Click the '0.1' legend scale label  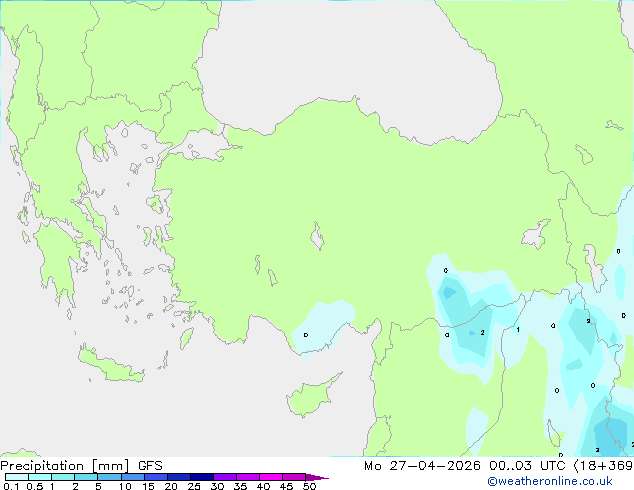click(x=11, y=486)
